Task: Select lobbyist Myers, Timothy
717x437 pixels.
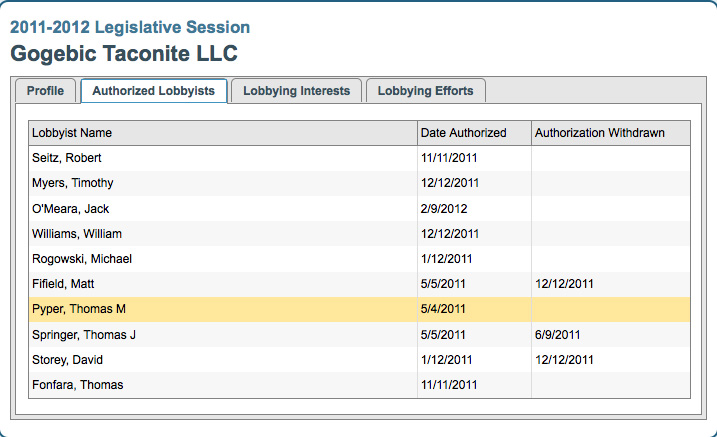Action: click(73, 183)
